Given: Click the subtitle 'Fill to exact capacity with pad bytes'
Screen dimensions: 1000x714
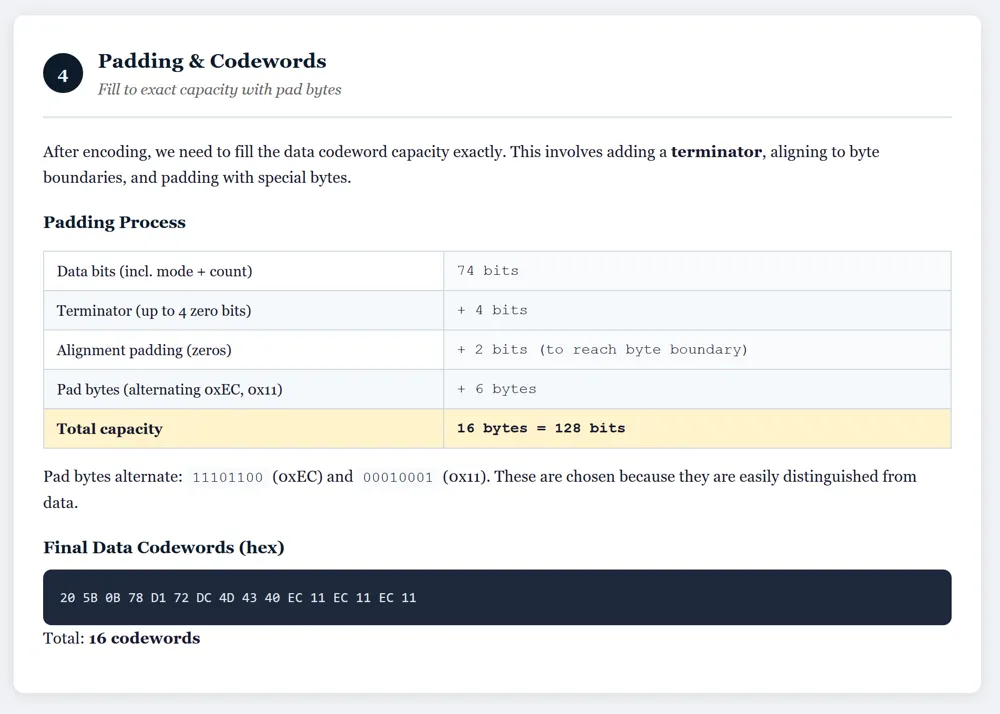Looking at the screenshot, I should pyautogui.click(x=219, y=89).
